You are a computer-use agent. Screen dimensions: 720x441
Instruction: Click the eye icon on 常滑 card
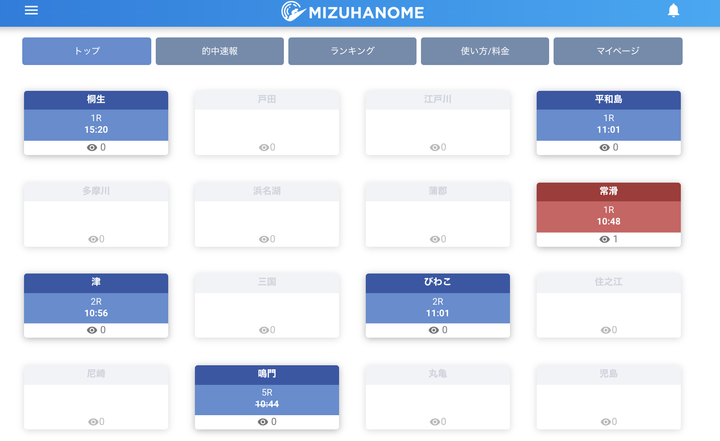[x=604, y=239]
